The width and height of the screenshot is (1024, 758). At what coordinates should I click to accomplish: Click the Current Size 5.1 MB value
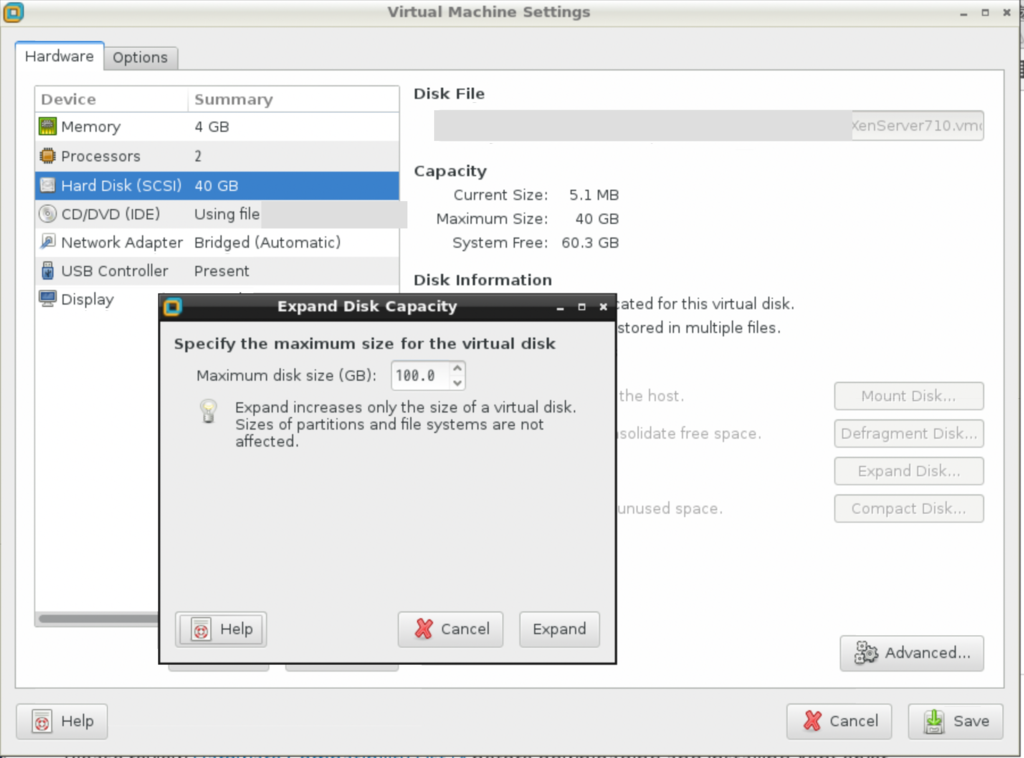click(x=594, y=195)
